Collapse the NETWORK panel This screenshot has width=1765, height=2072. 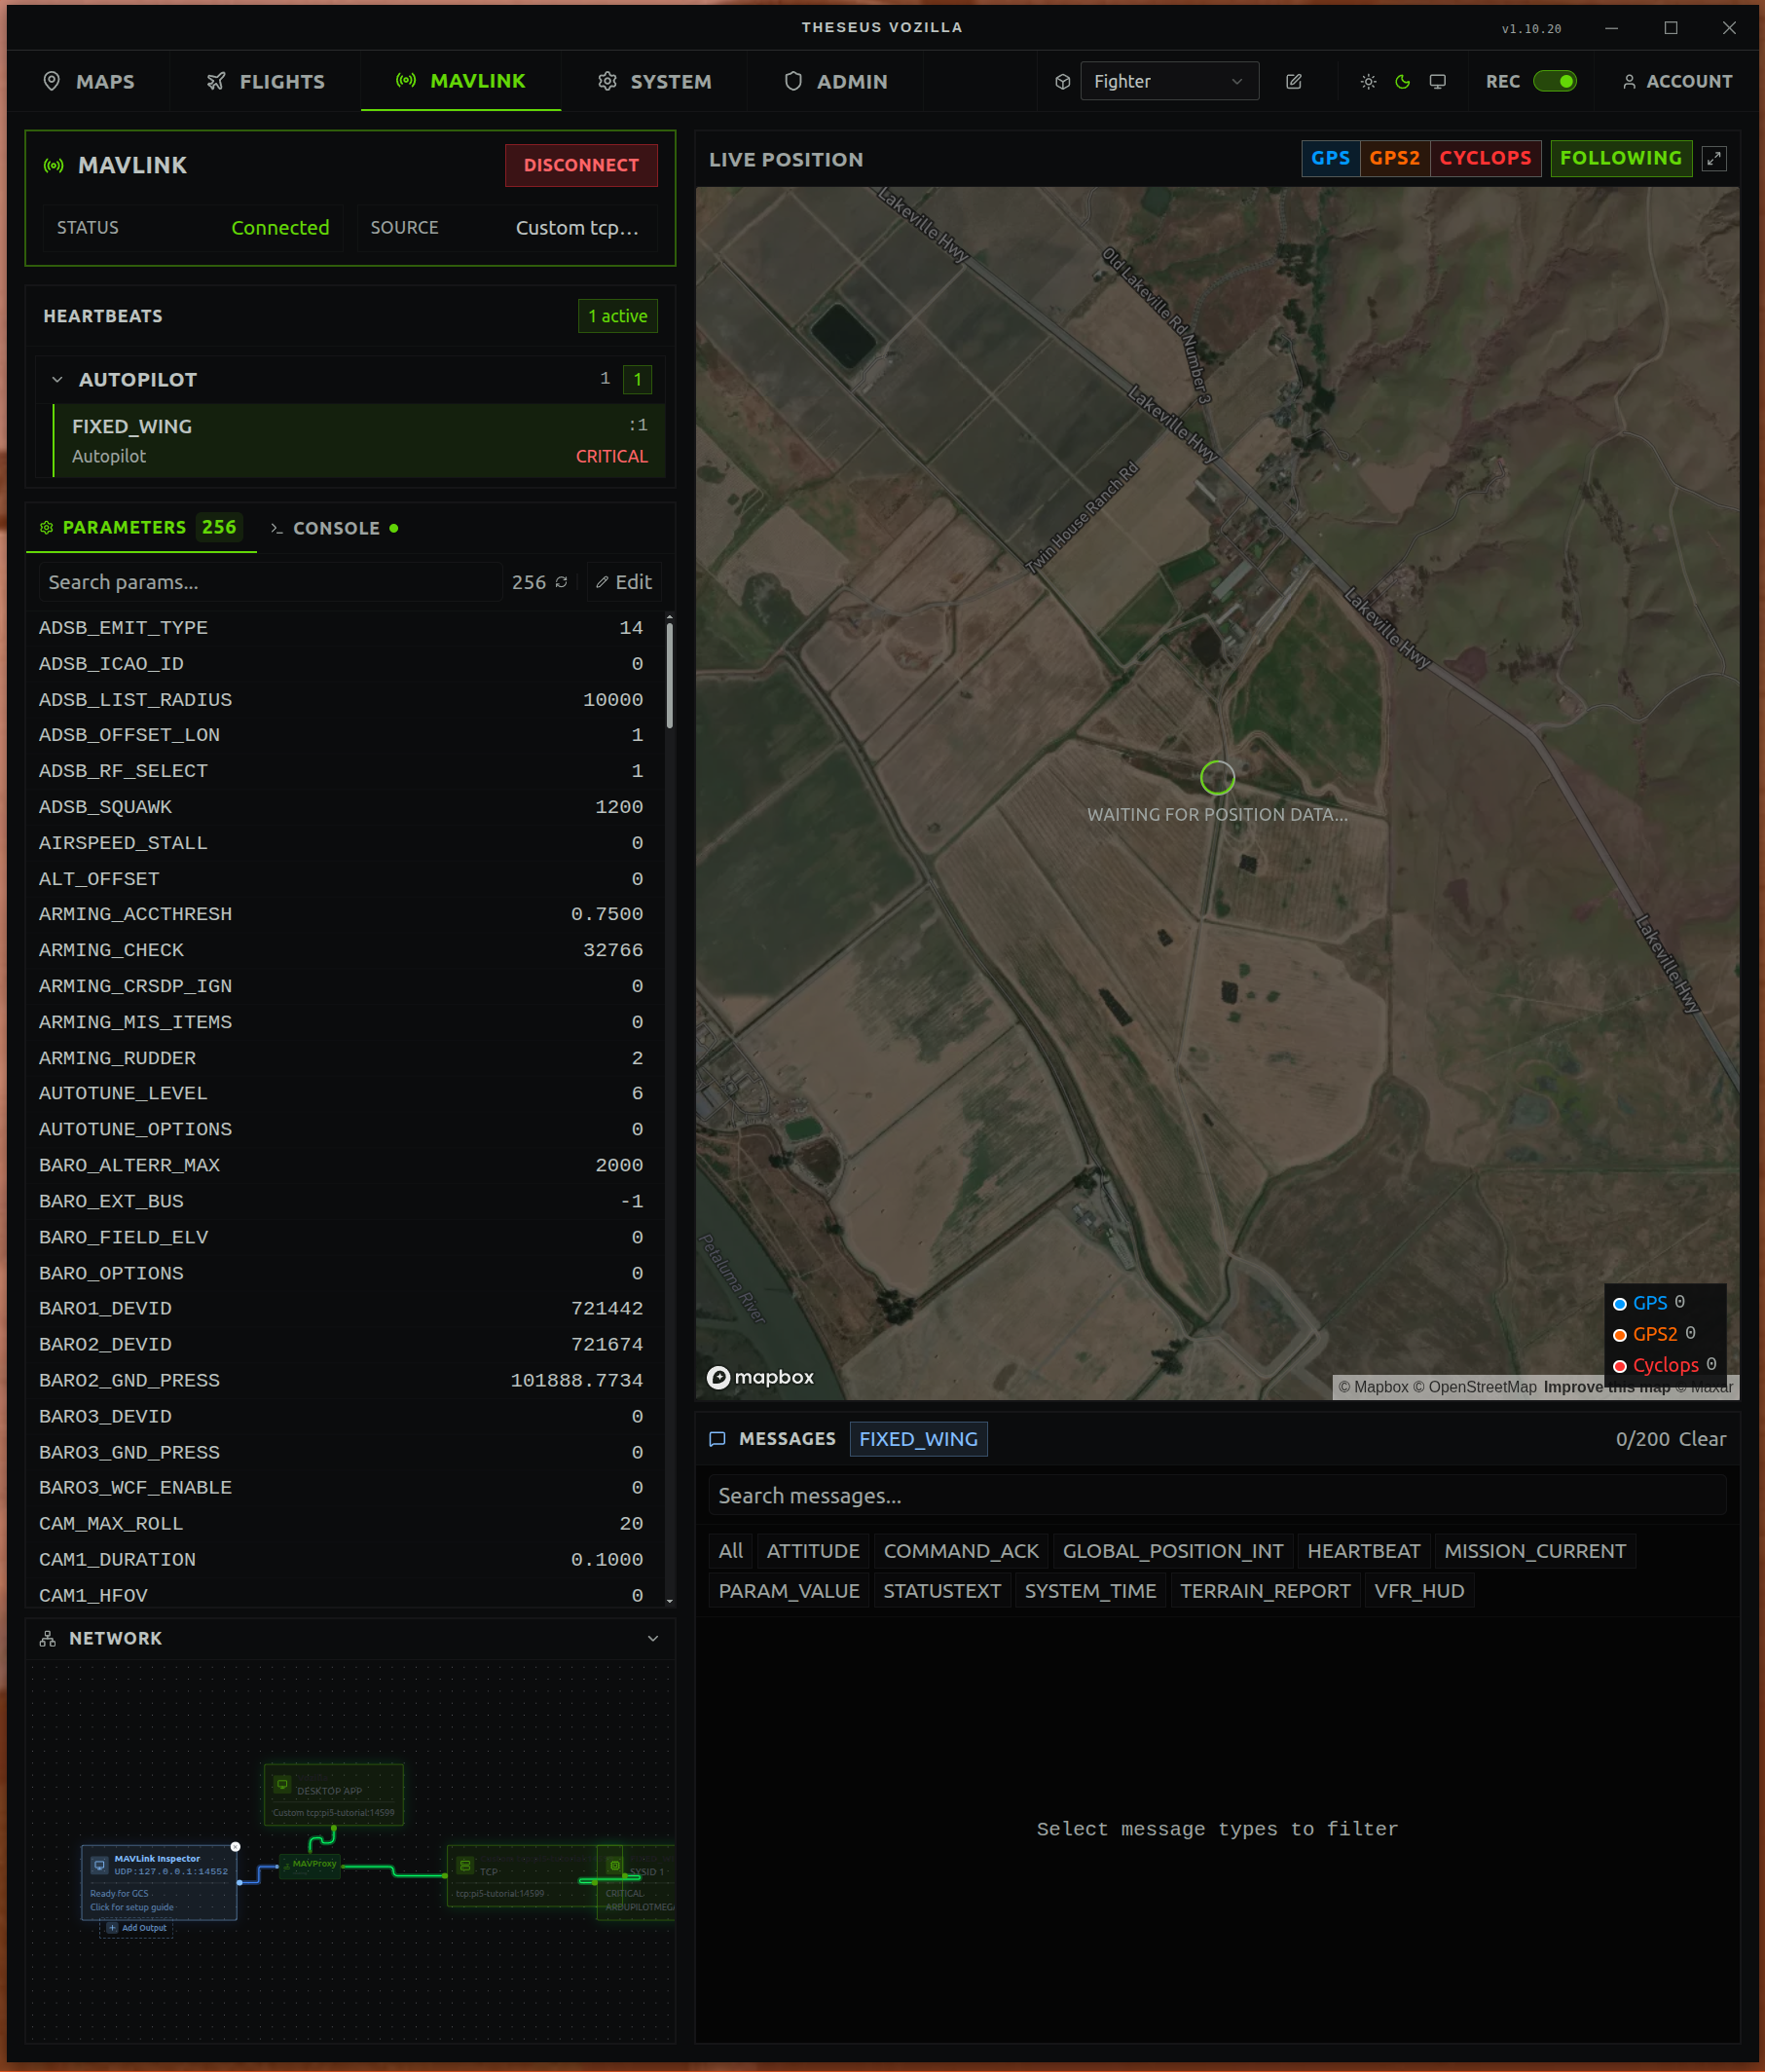tap(652, 1638)
